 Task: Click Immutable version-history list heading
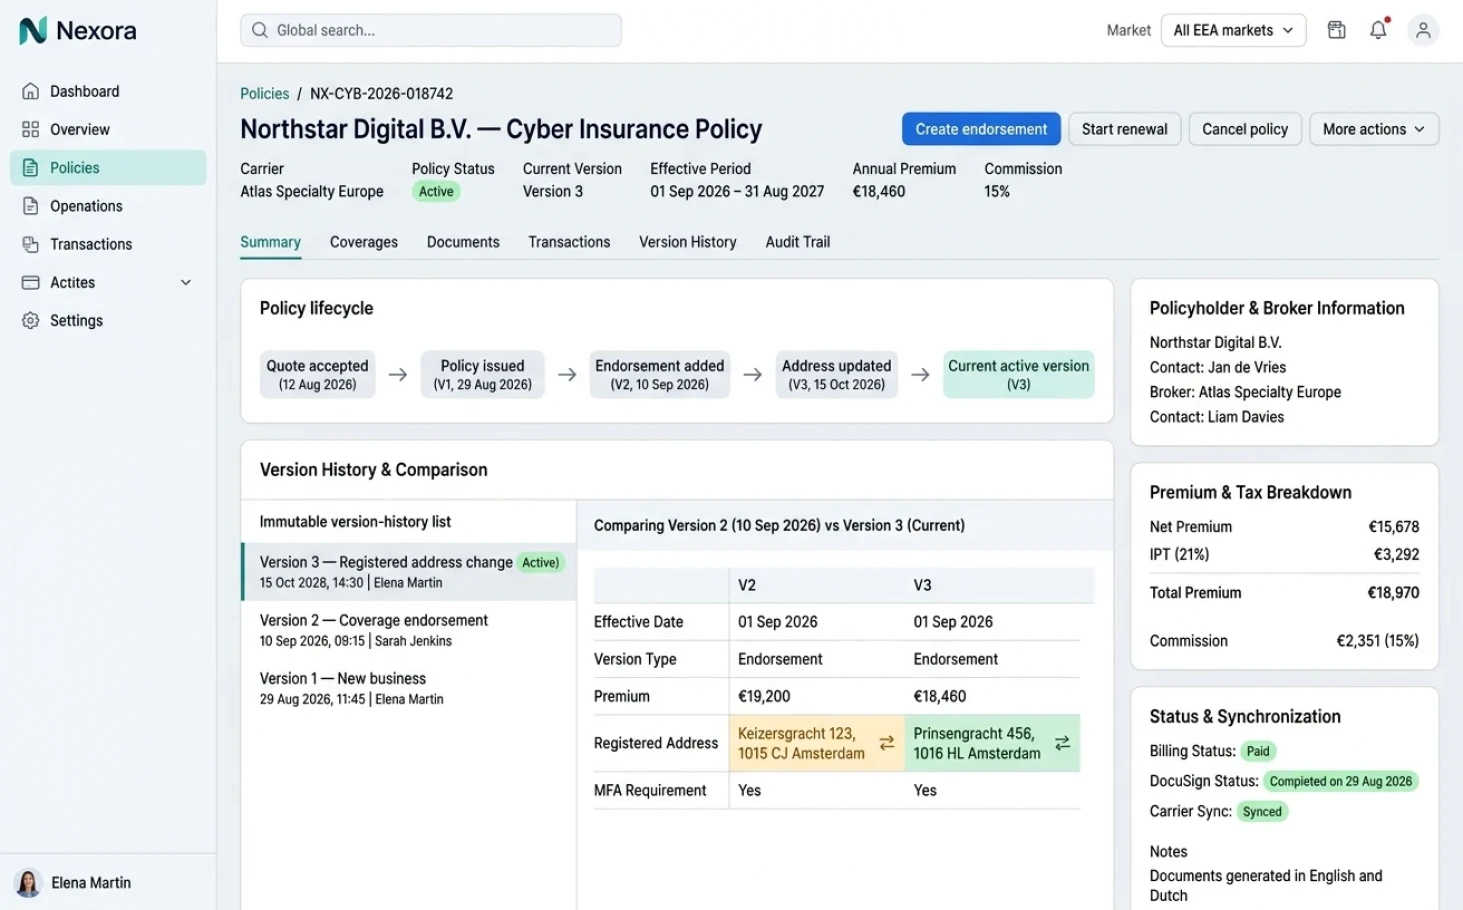tap(355, 522)
